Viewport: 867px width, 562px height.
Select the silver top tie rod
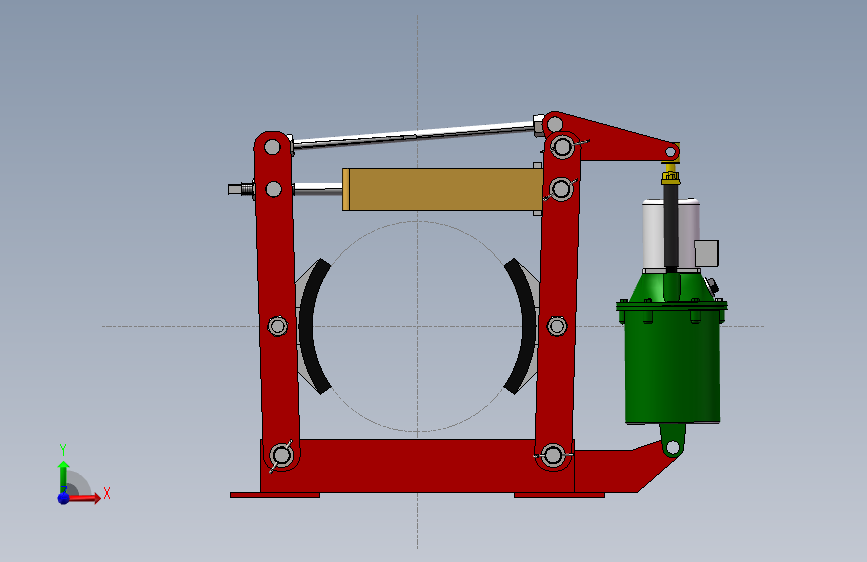point(415,134)
